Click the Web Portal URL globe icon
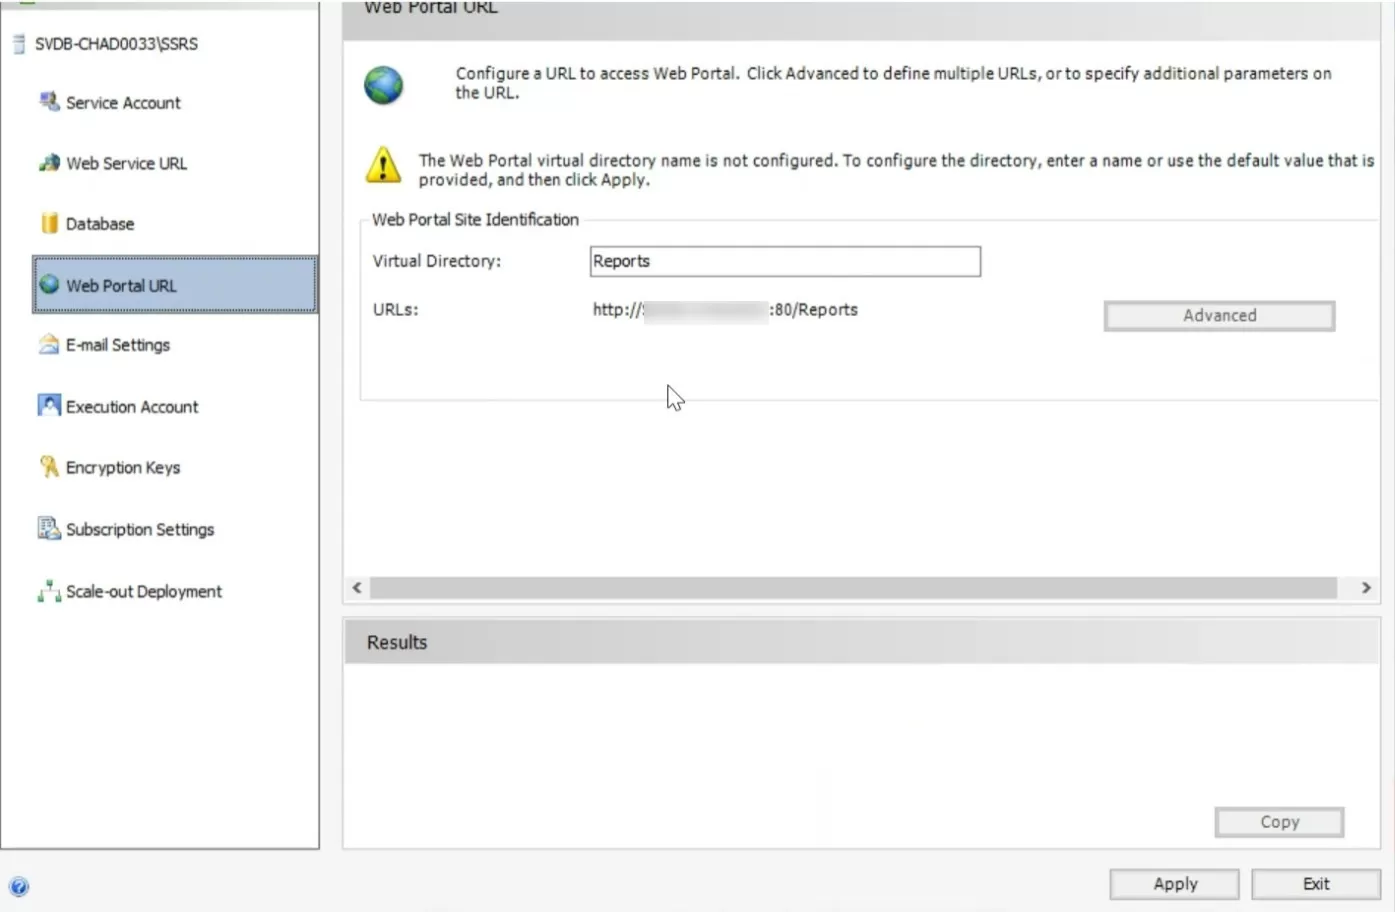Screen dimensions: 1395x912 click(x=49, y=284)
